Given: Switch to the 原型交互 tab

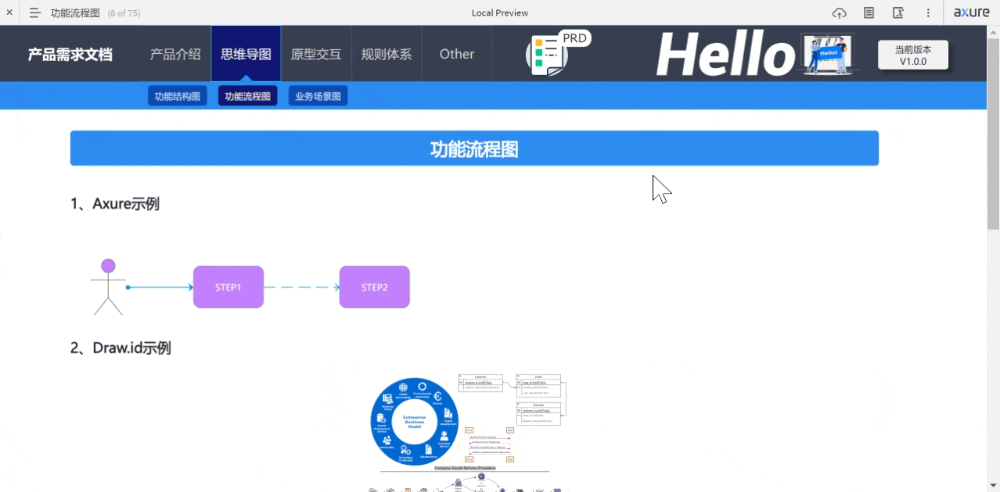Looking at the screenshot, I should click(x=316, y=54).
